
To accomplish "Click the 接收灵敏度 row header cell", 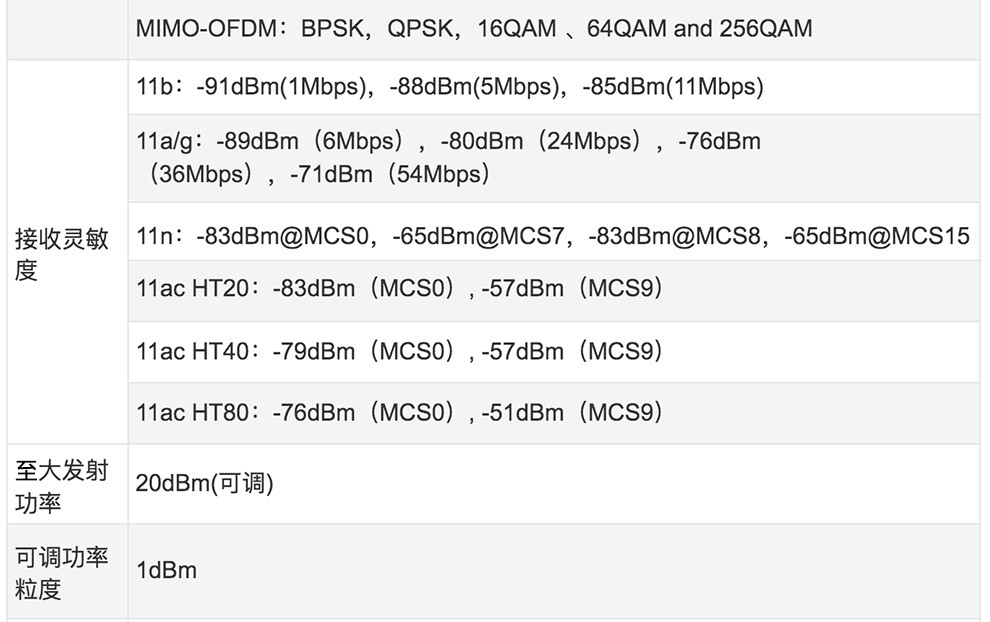I will click(62, 254).
